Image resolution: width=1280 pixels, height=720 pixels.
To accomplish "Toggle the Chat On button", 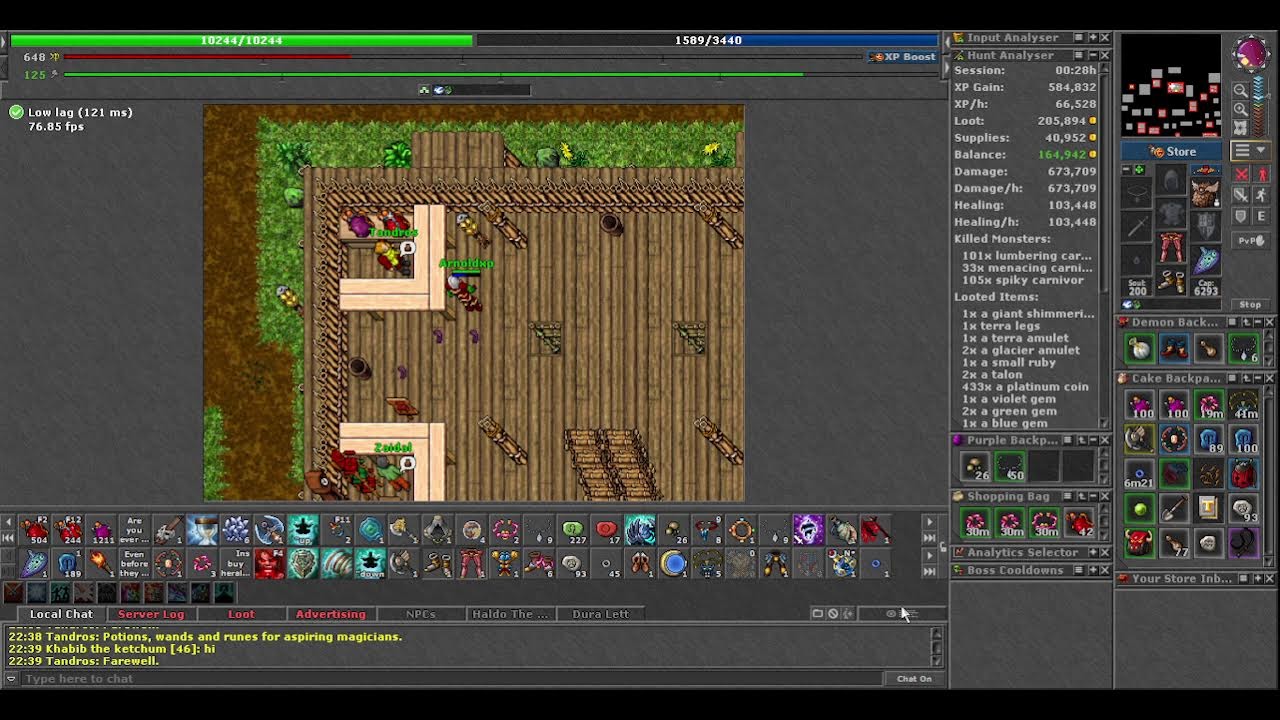I will [914, 678].
